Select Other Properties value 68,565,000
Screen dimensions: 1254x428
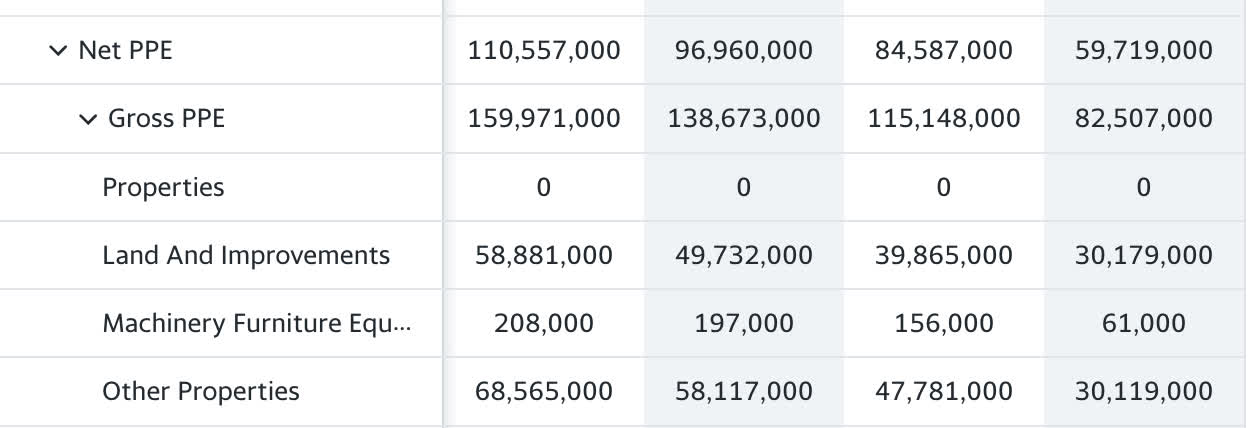tap(544, 391)
